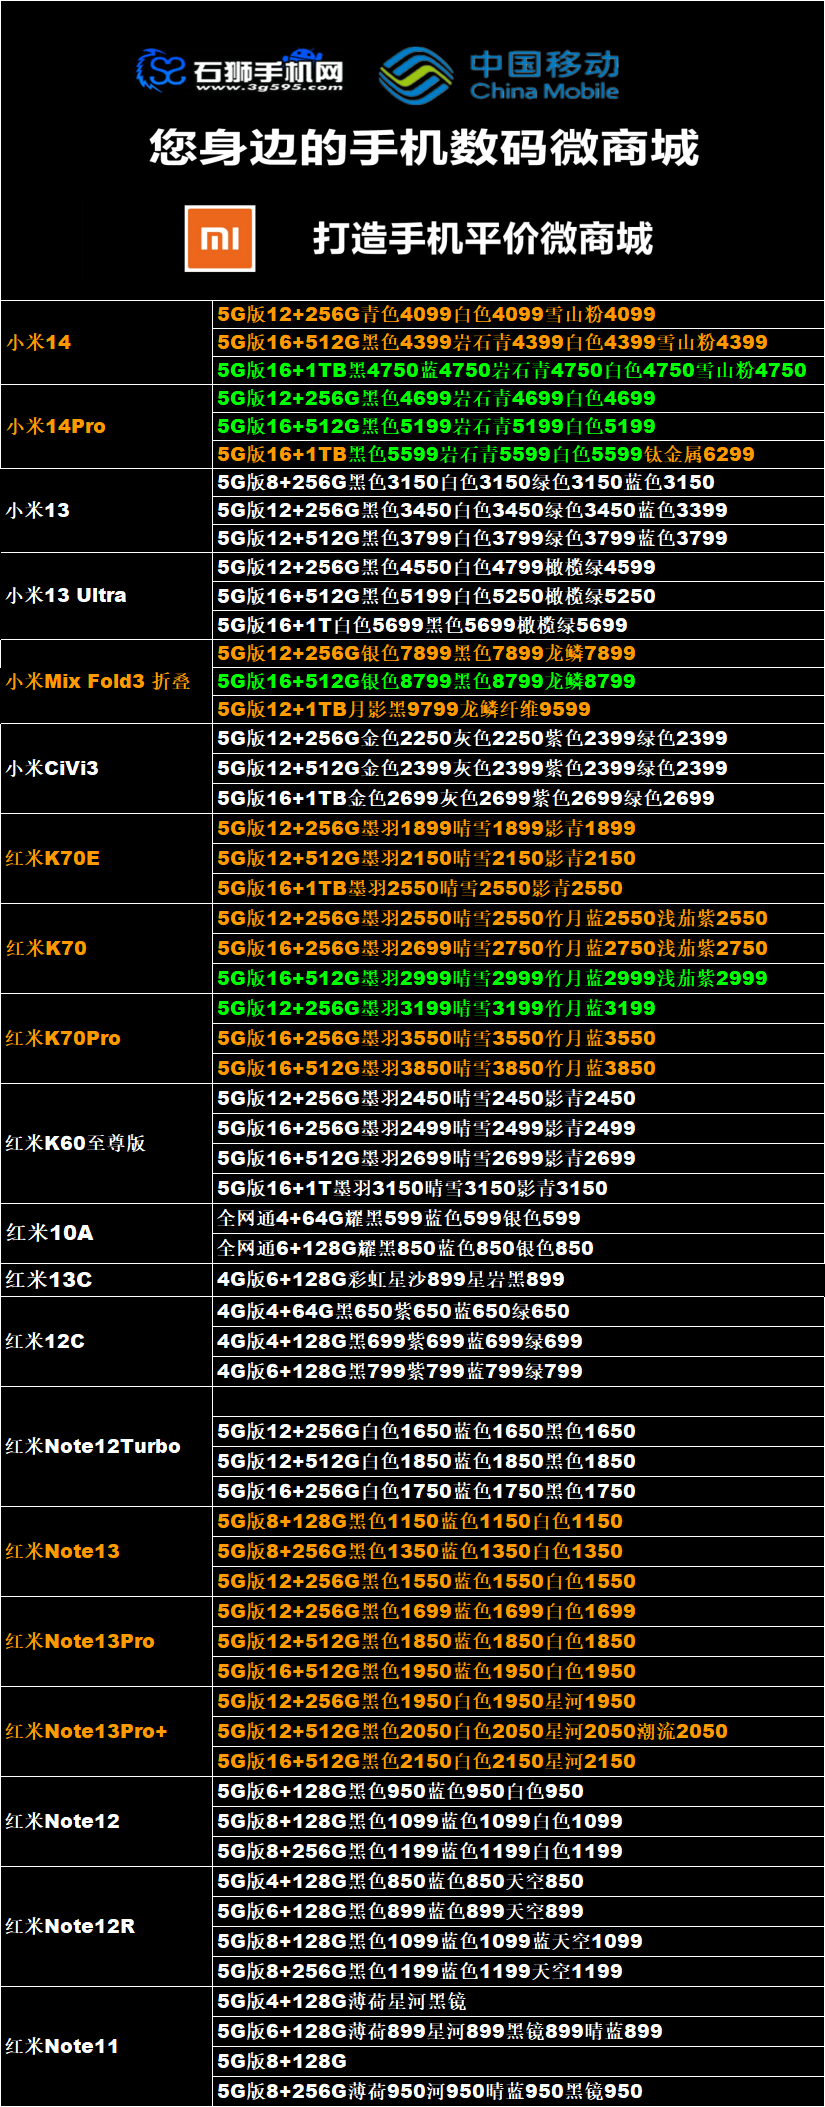The image size is (825, 2107).
Task: Click the green row starting "5G版16+512G墨羽2999"
Action: [x=519, y=978]
